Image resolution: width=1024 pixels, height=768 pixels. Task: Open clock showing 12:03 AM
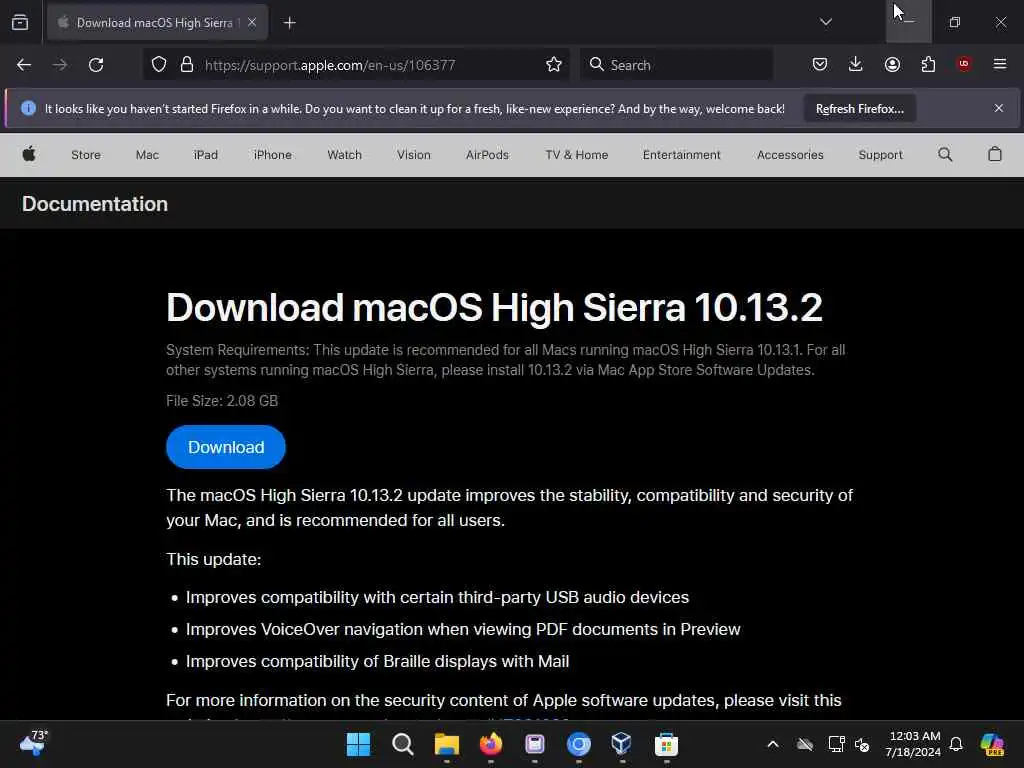click(x=914, y=744)
